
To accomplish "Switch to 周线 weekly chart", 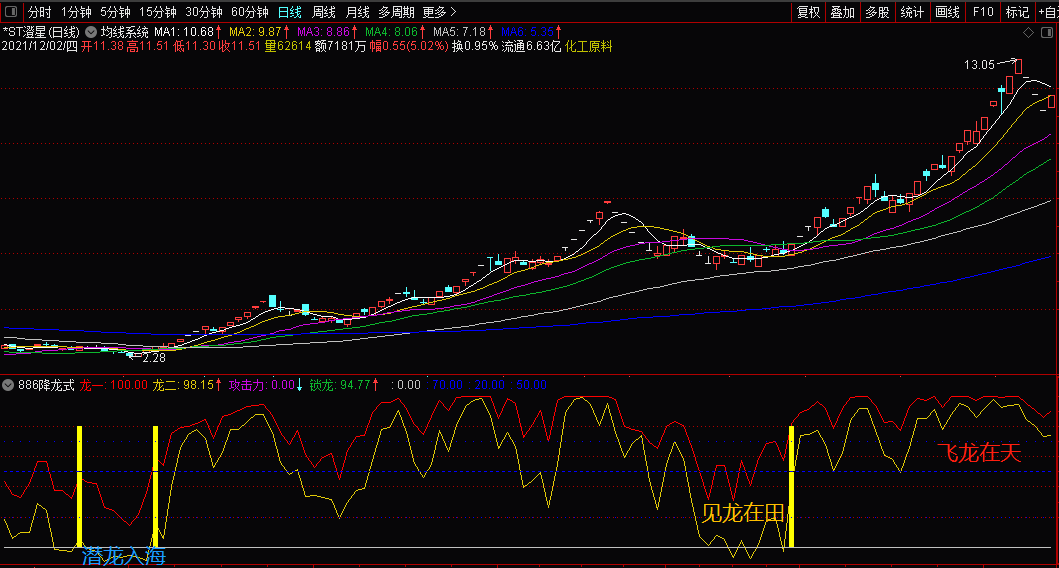I will click(x=324, y=12).
